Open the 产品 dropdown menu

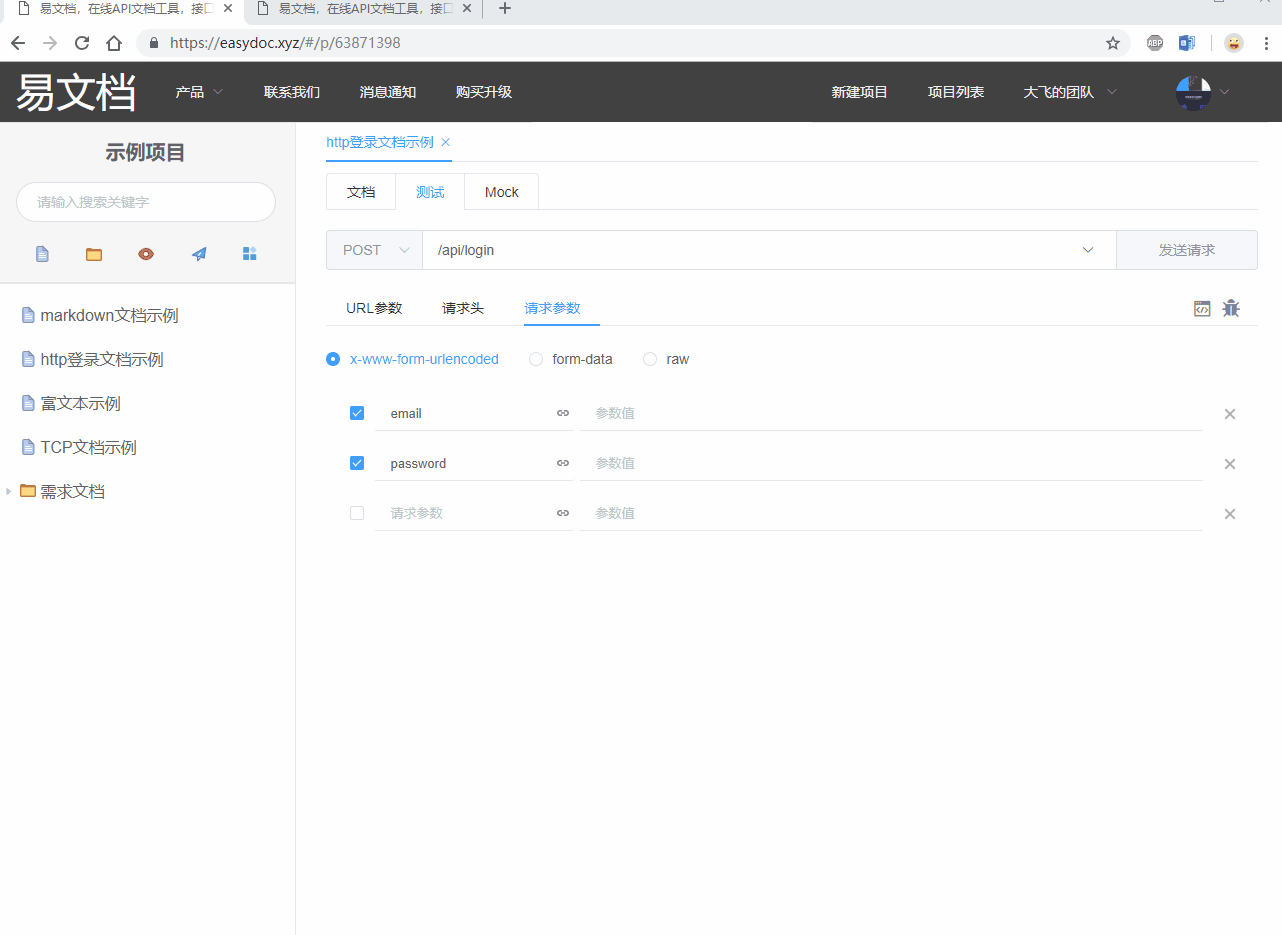pos(199,92)
